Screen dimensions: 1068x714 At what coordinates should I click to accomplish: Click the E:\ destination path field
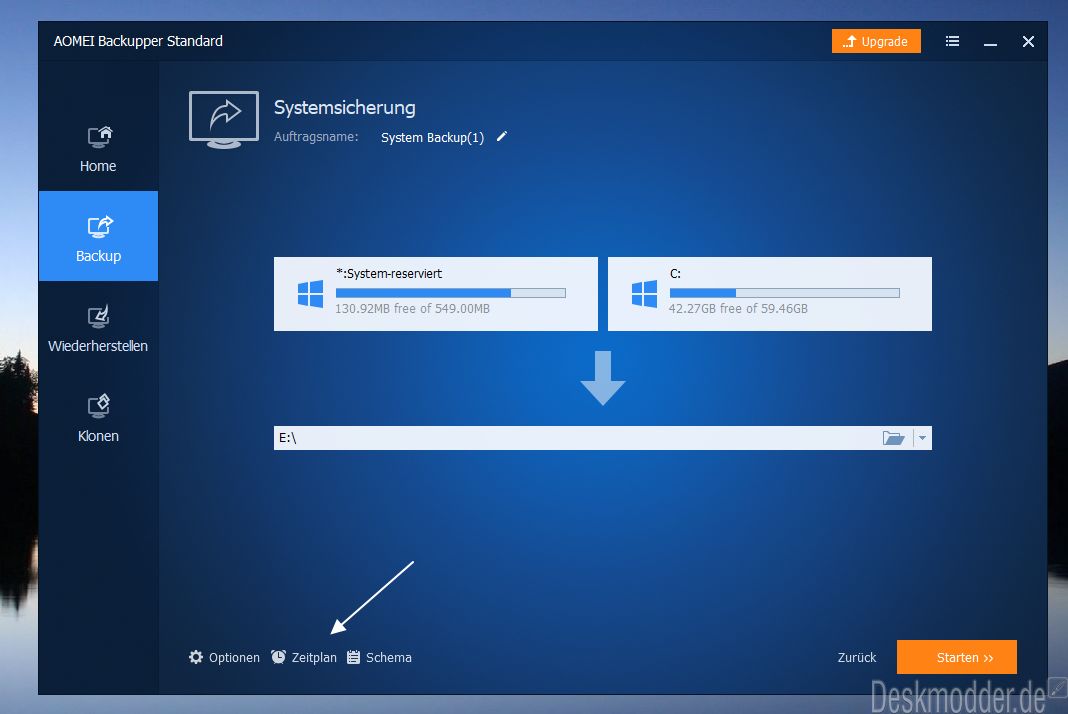coord(570,438)
